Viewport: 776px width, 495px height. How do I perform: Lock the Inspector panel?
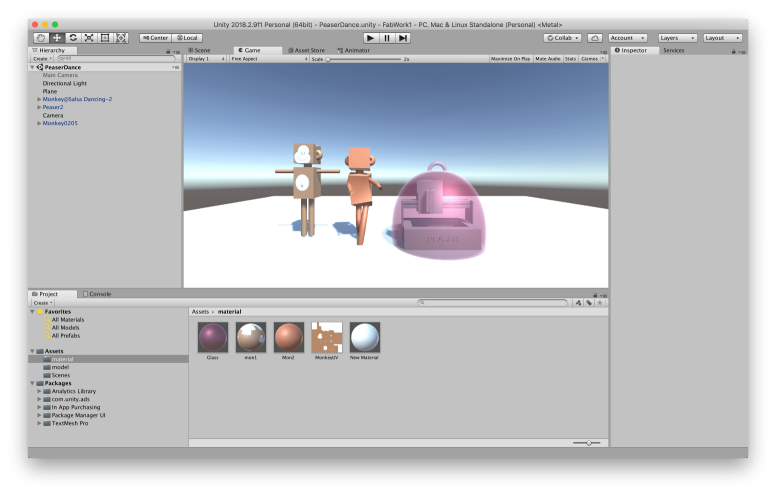(x=733, y=51)
